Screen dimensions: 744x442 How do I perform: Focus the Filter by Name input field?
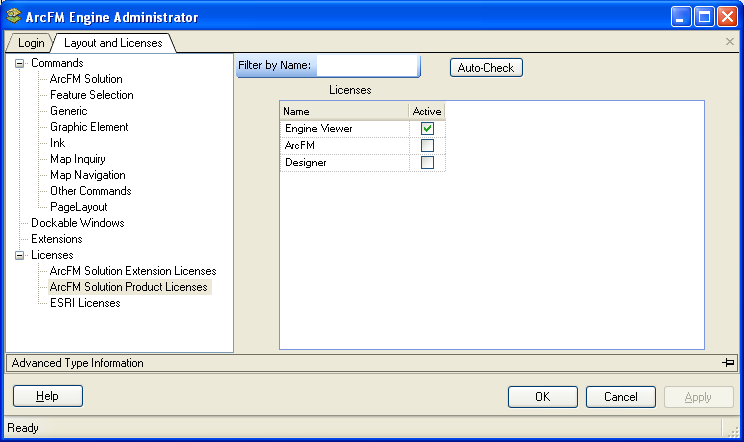click(367, 65)
